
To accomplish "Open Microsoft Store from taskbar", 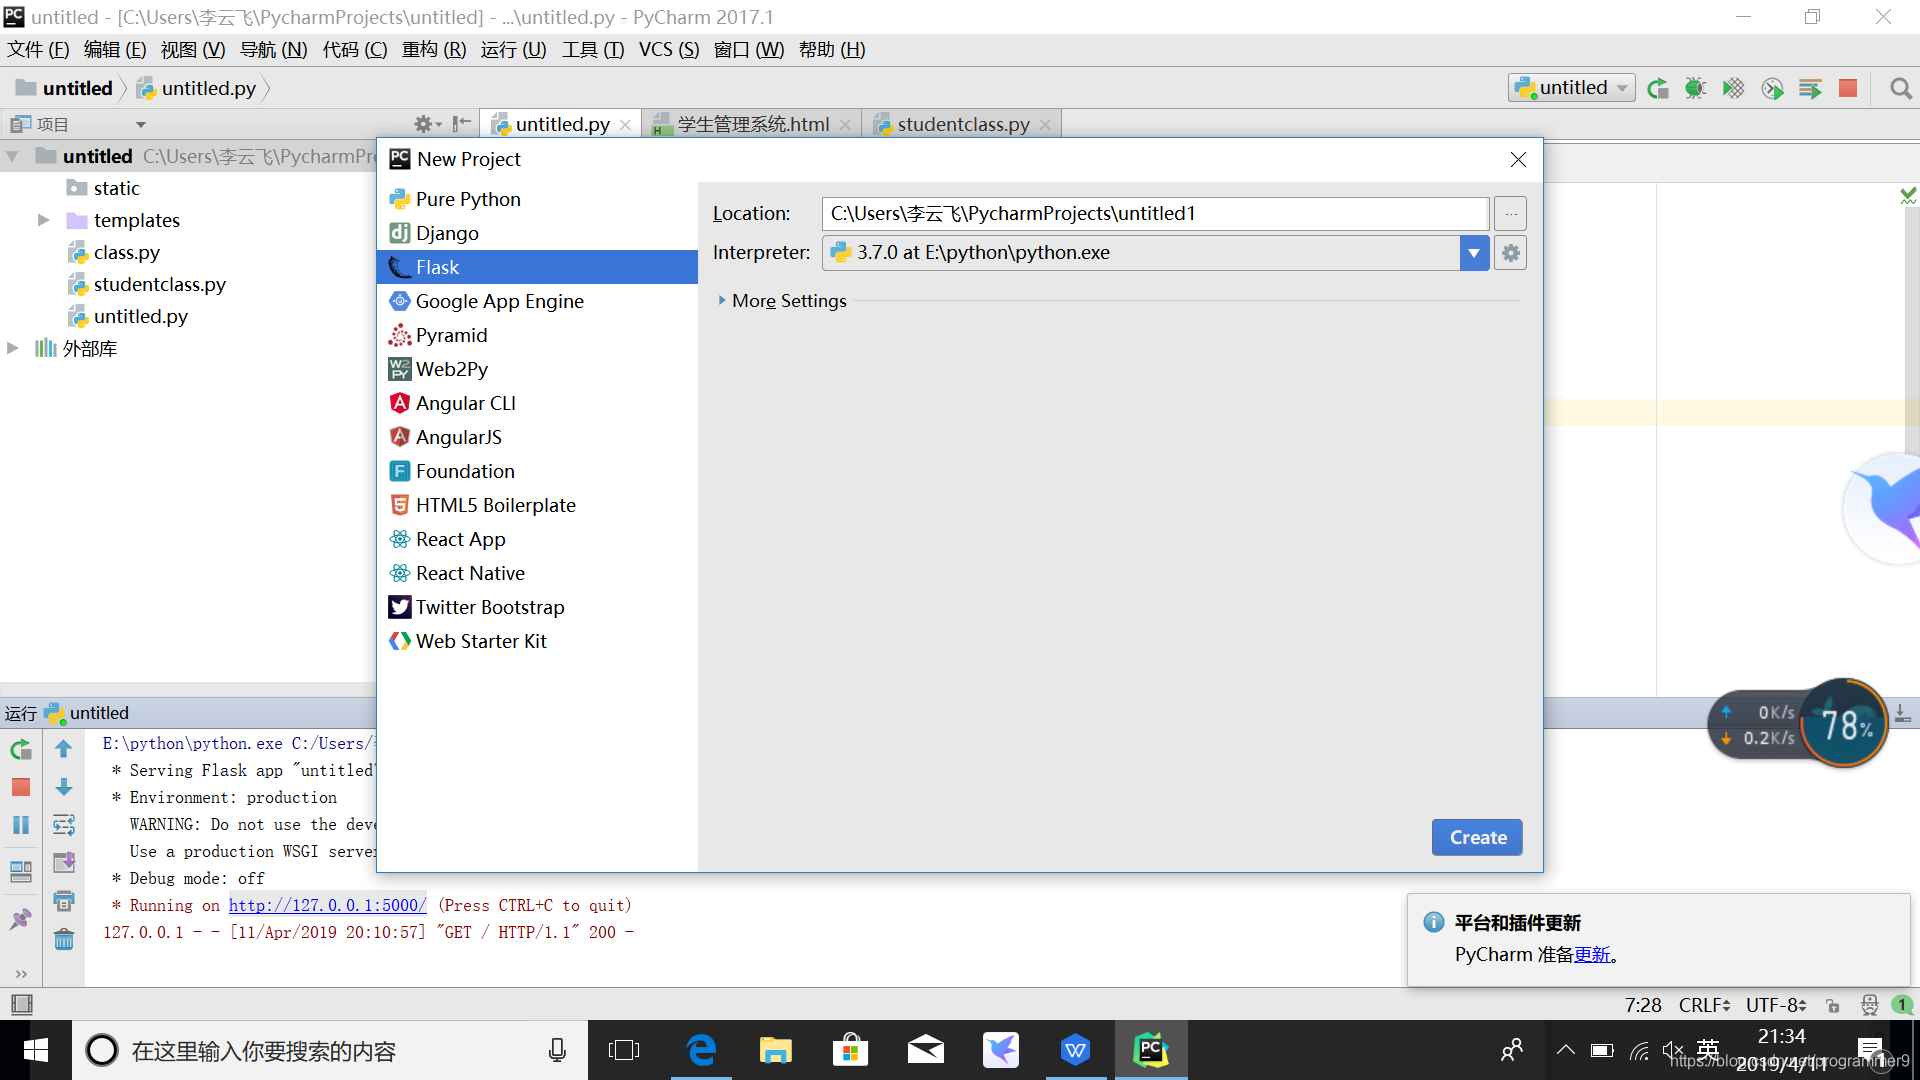I will point(850,1050).
